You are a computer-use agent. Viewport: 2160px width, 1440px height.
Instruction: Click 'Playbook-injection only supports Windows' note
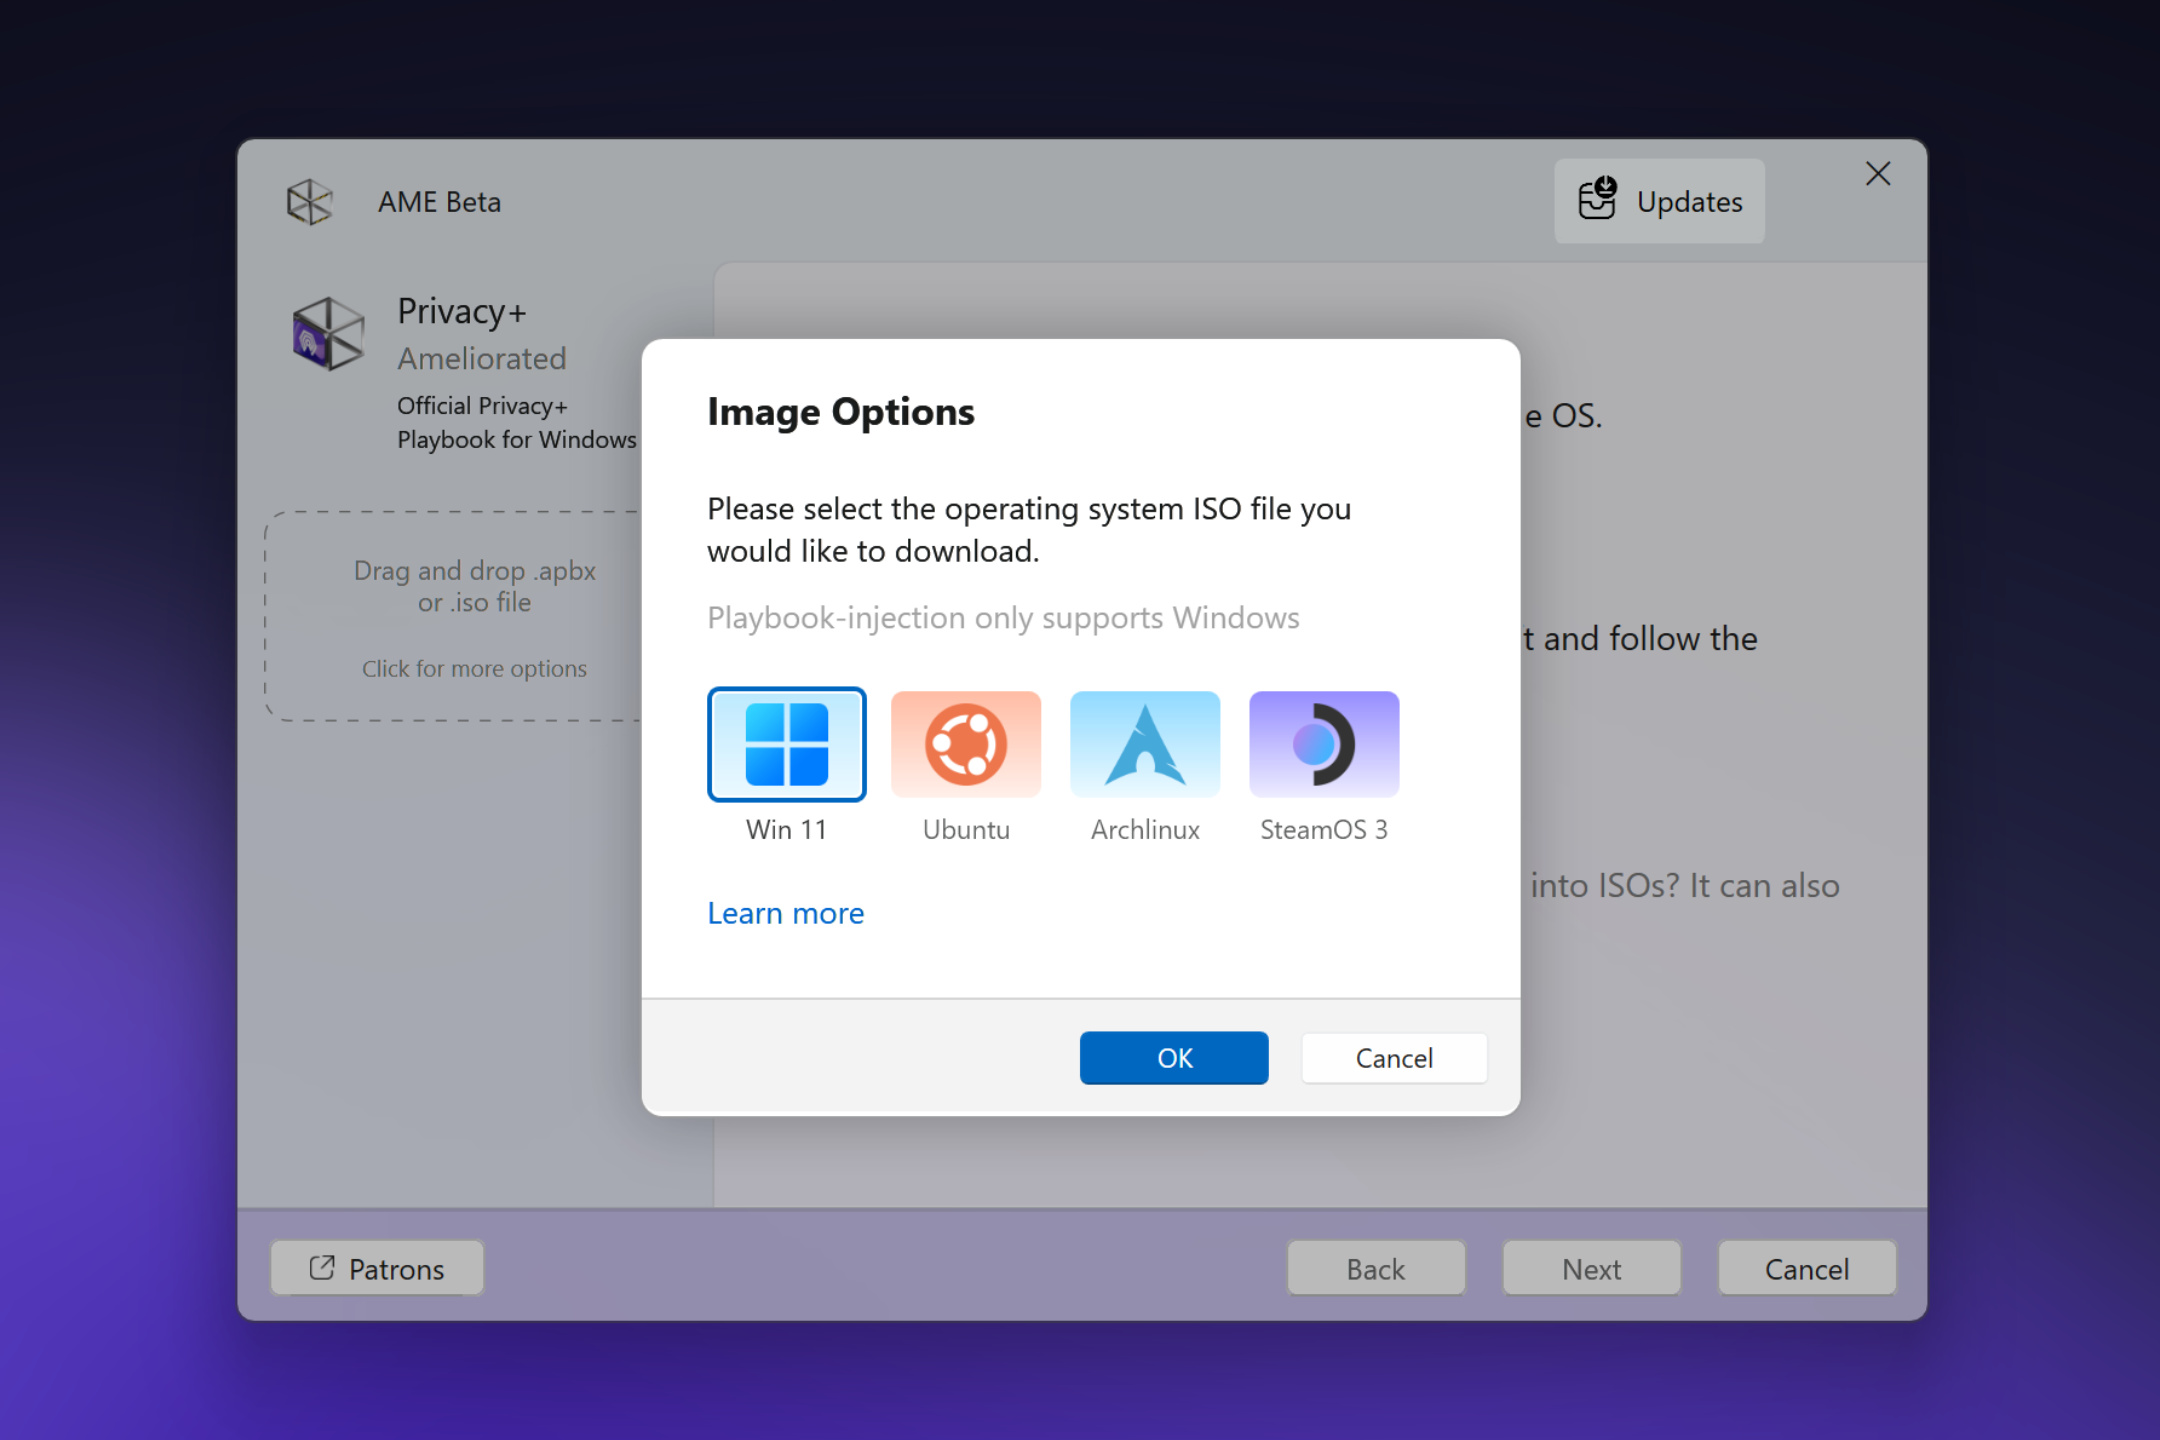(x=1003, y=618)
